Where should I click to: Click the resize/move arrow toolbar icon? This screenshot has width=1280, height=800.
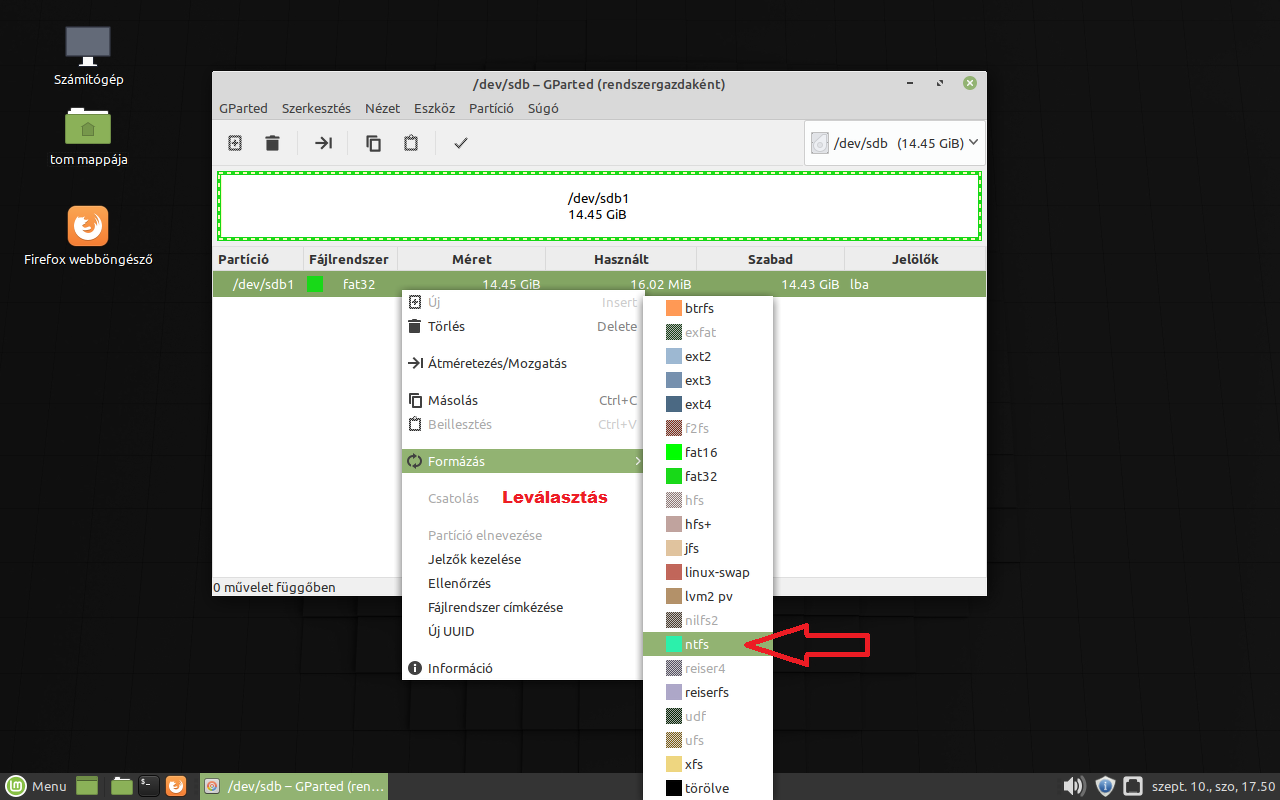pyautogui.click(x=323, y=143)
